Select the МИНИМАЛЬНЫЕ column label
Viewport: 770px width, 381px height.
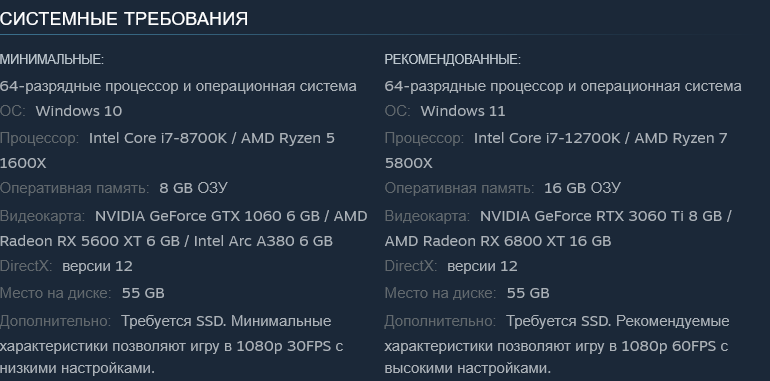click(52, 59)
